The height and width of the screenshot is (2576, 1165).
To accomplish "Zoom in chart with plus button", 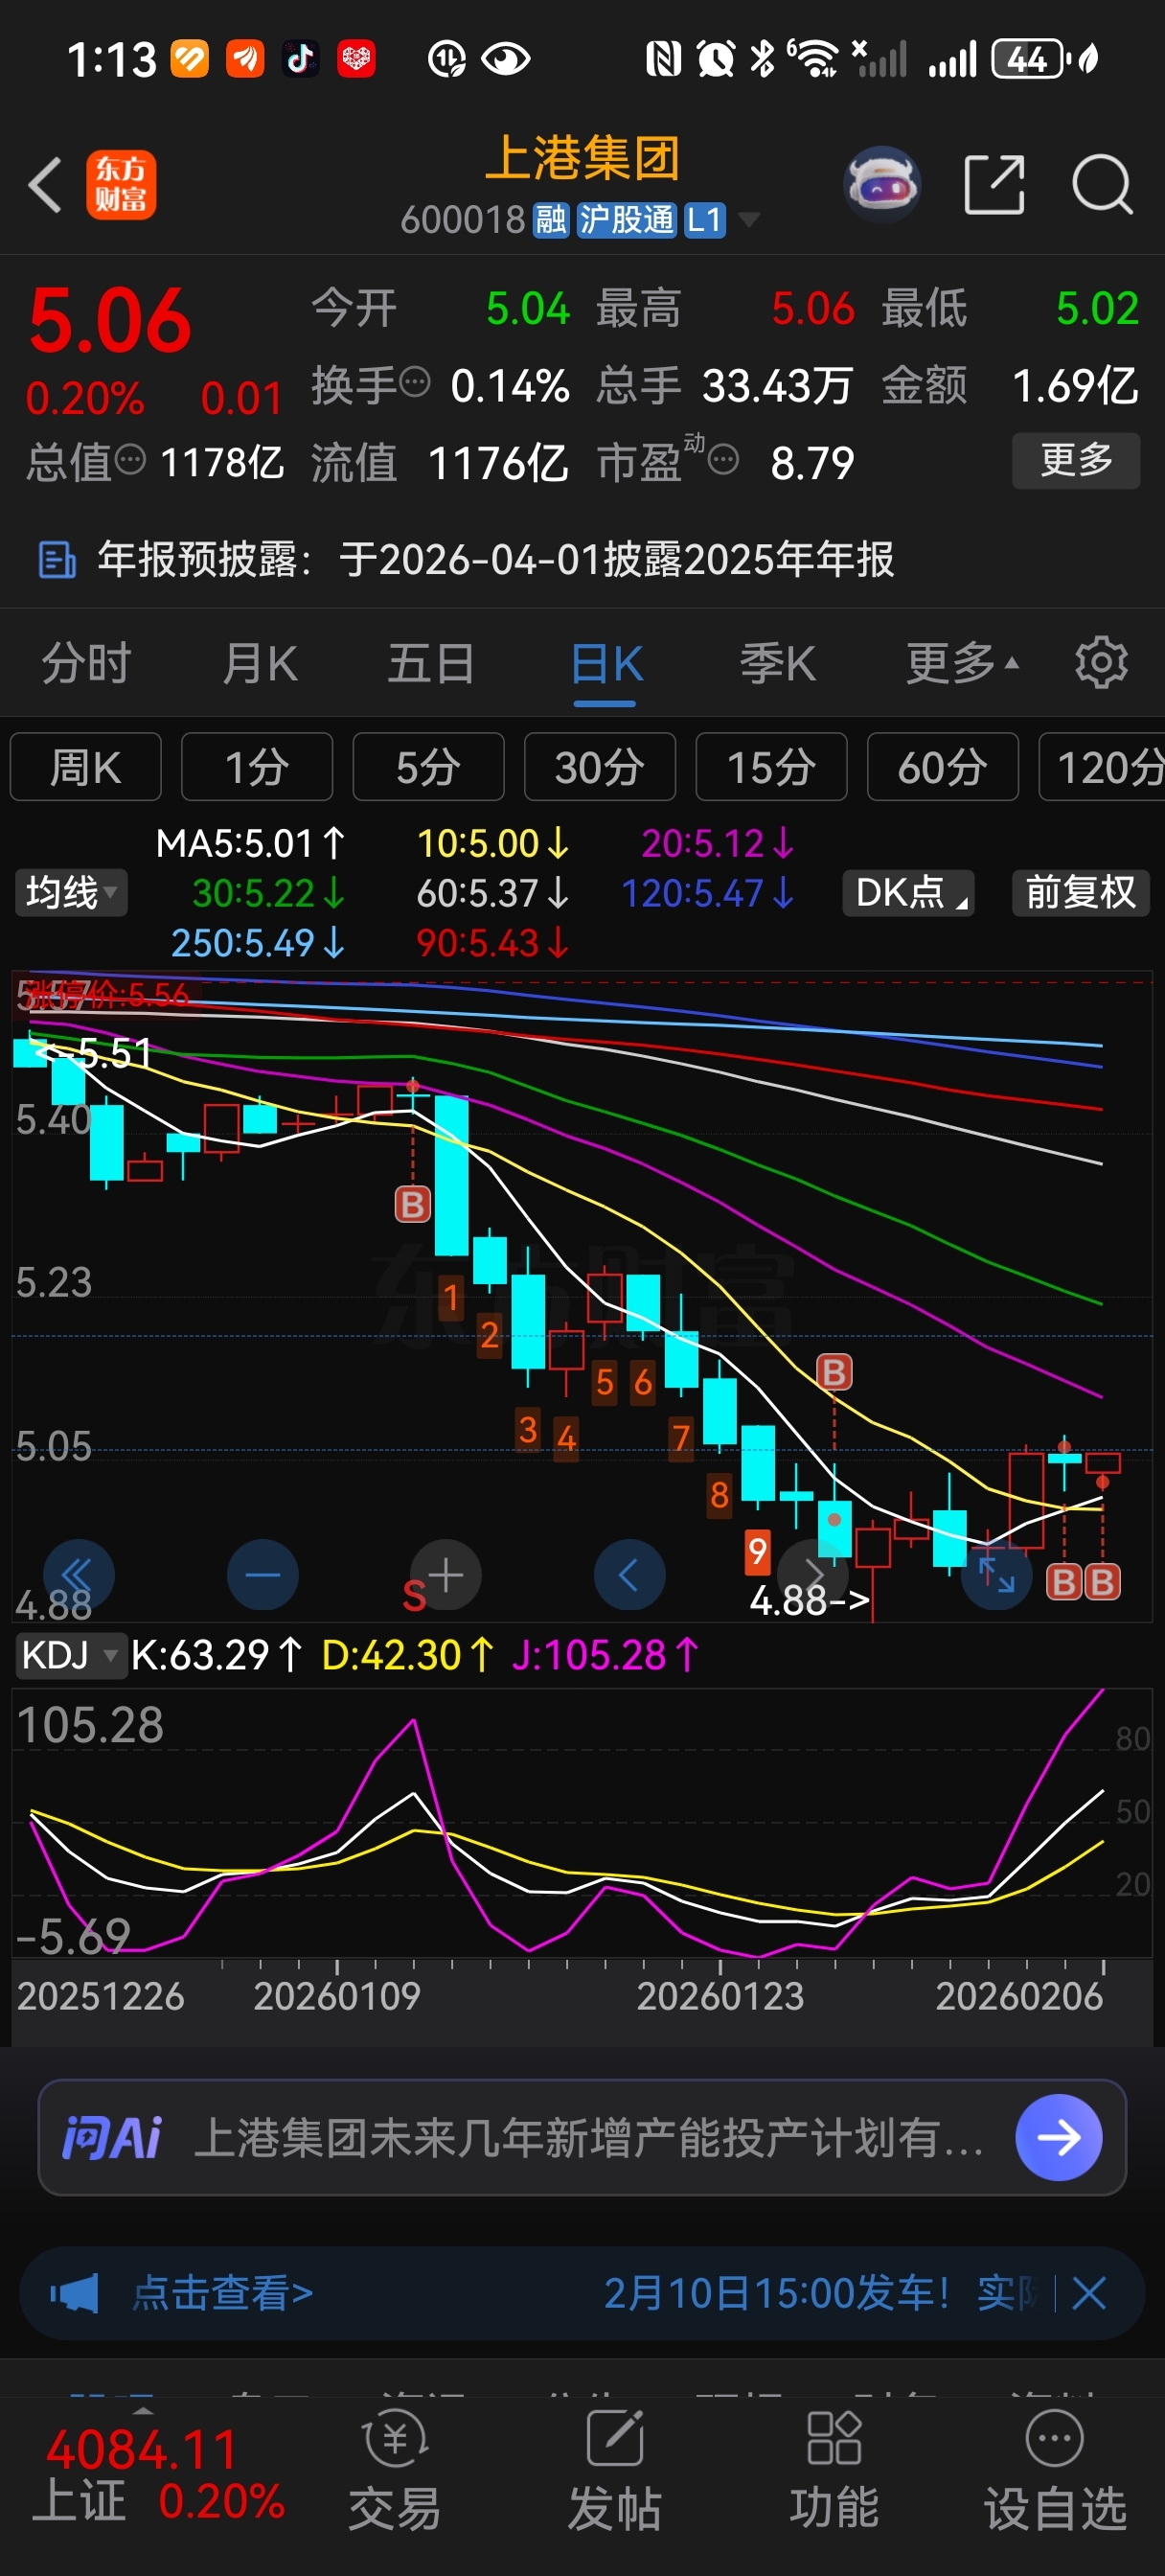I will [446, 1574].
